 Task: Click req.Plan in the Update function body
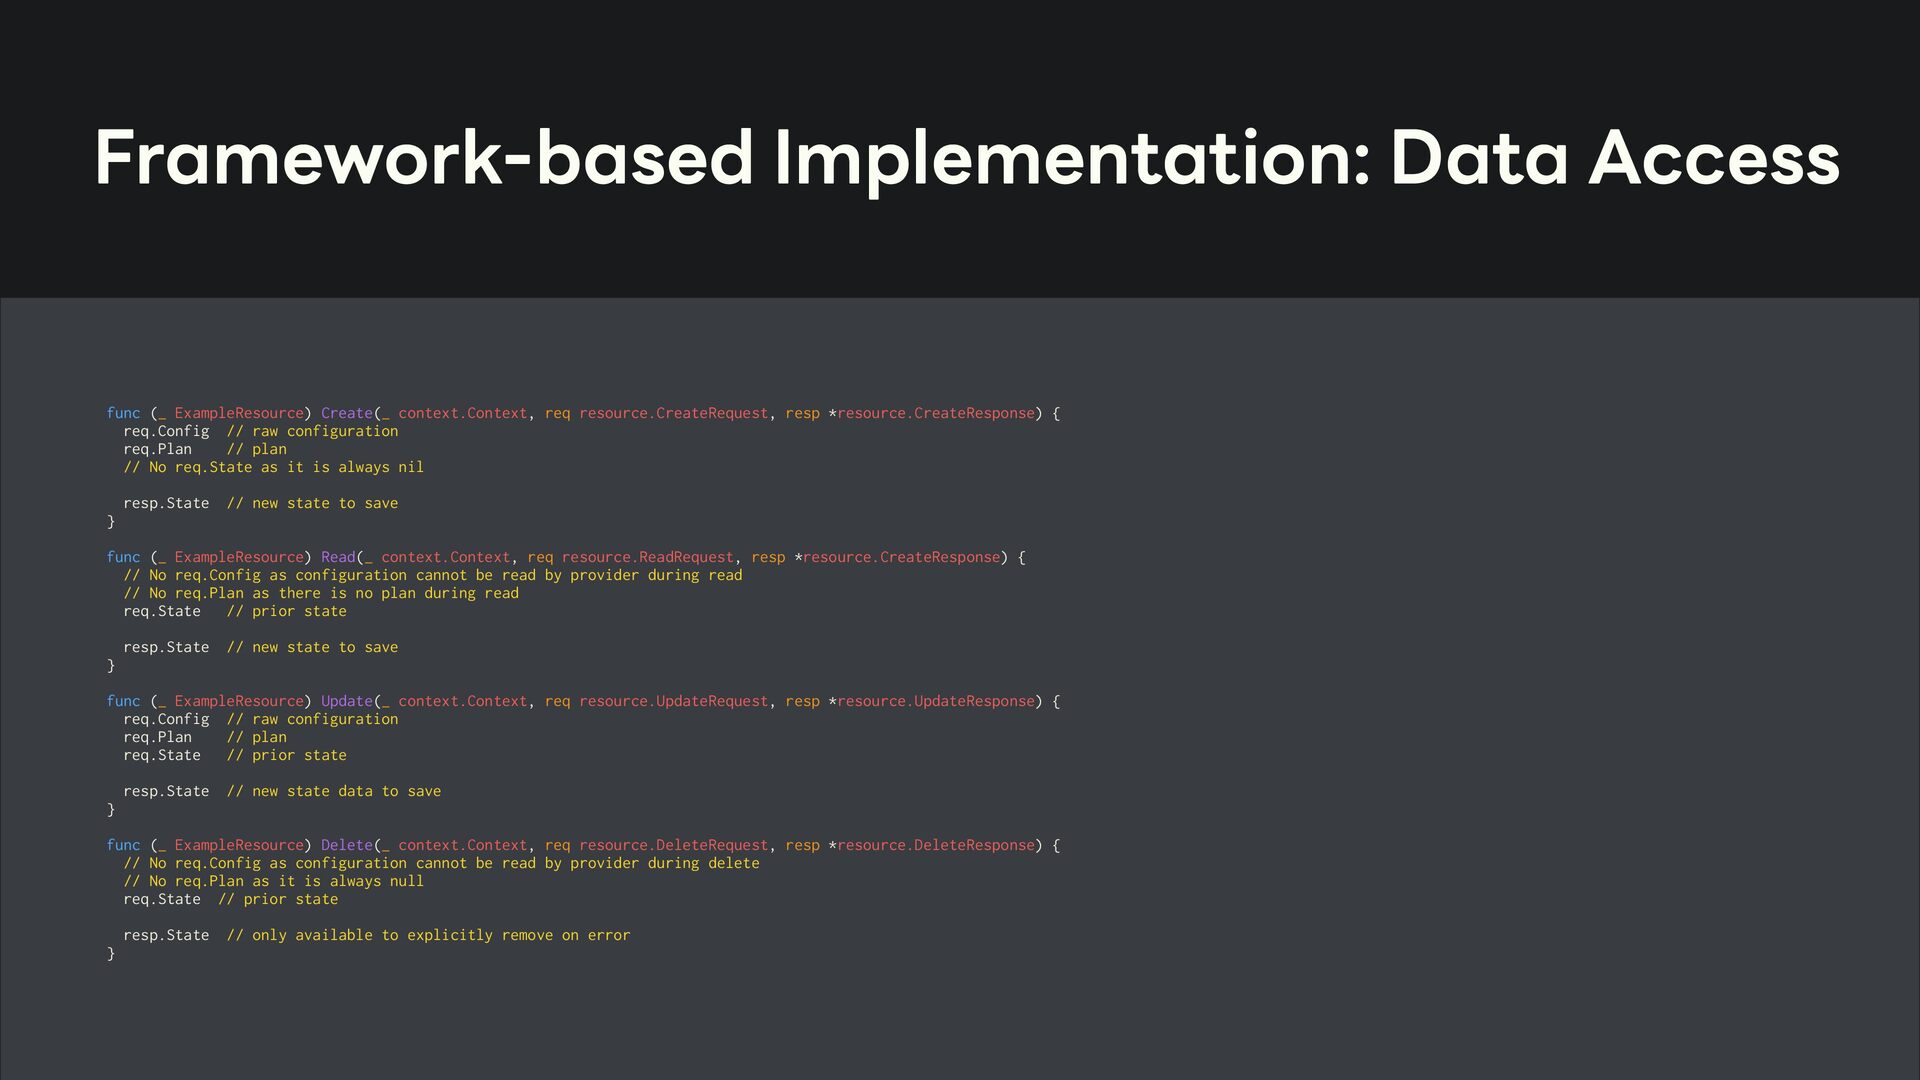[x=157, y=737]
